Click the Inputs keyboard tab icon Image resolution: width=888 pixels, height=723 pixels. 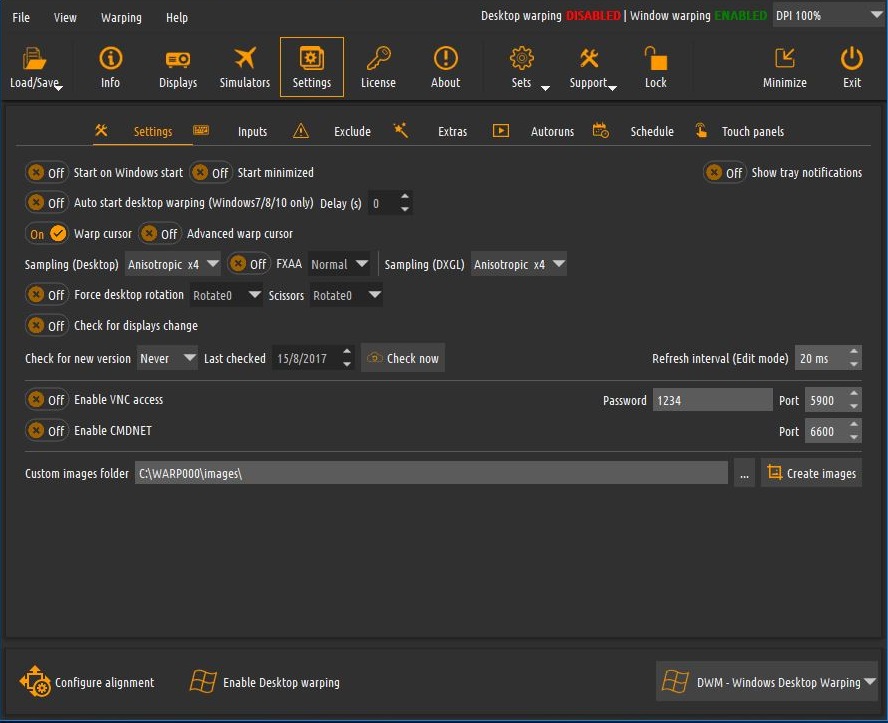pos(201,131)
